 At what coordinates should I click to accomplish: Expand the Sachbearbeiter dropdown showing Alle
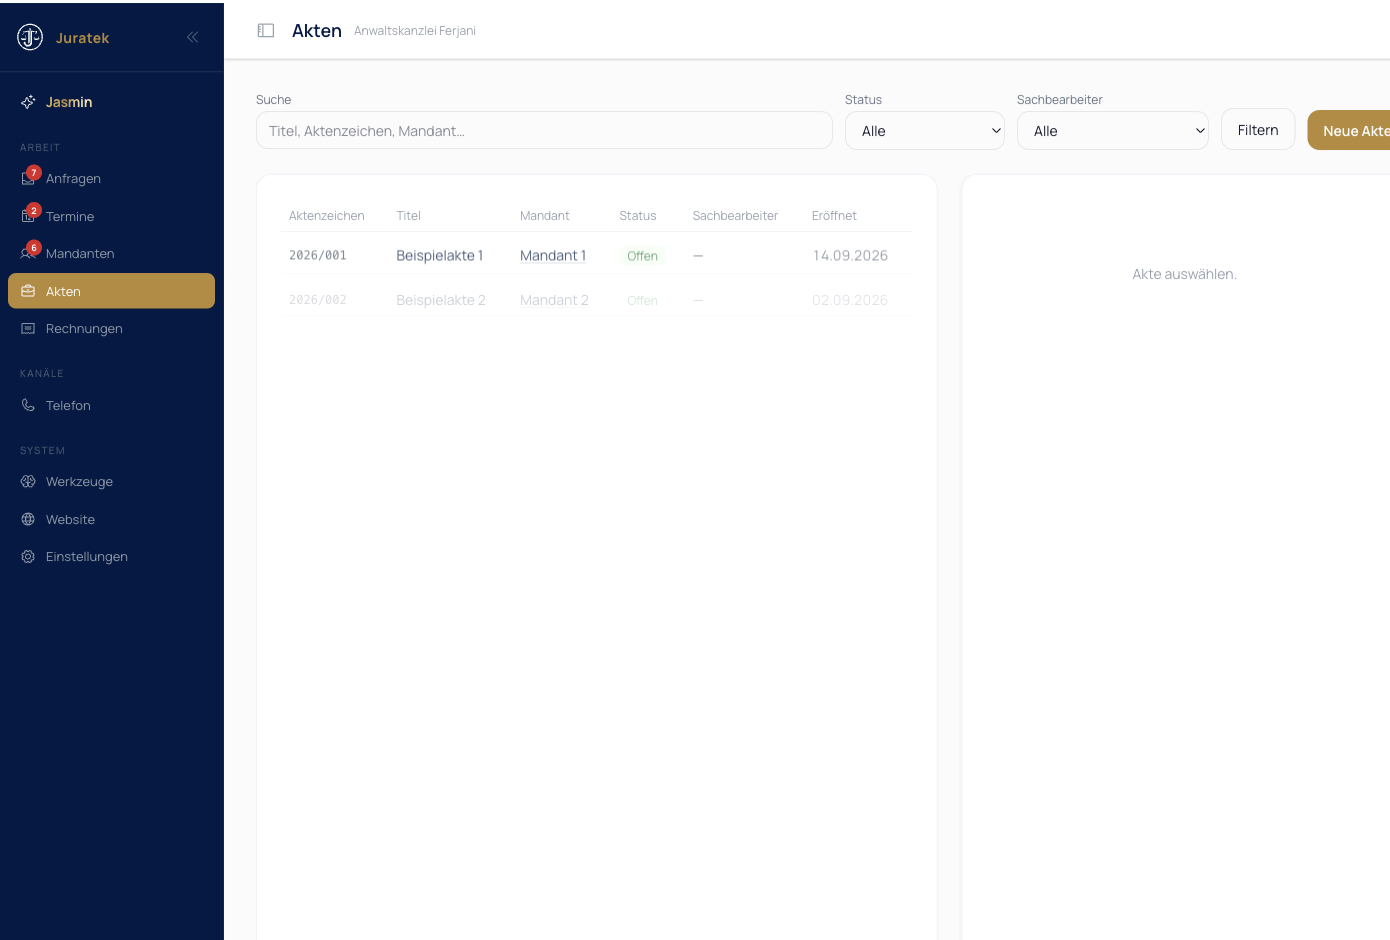coord(1113,130)
